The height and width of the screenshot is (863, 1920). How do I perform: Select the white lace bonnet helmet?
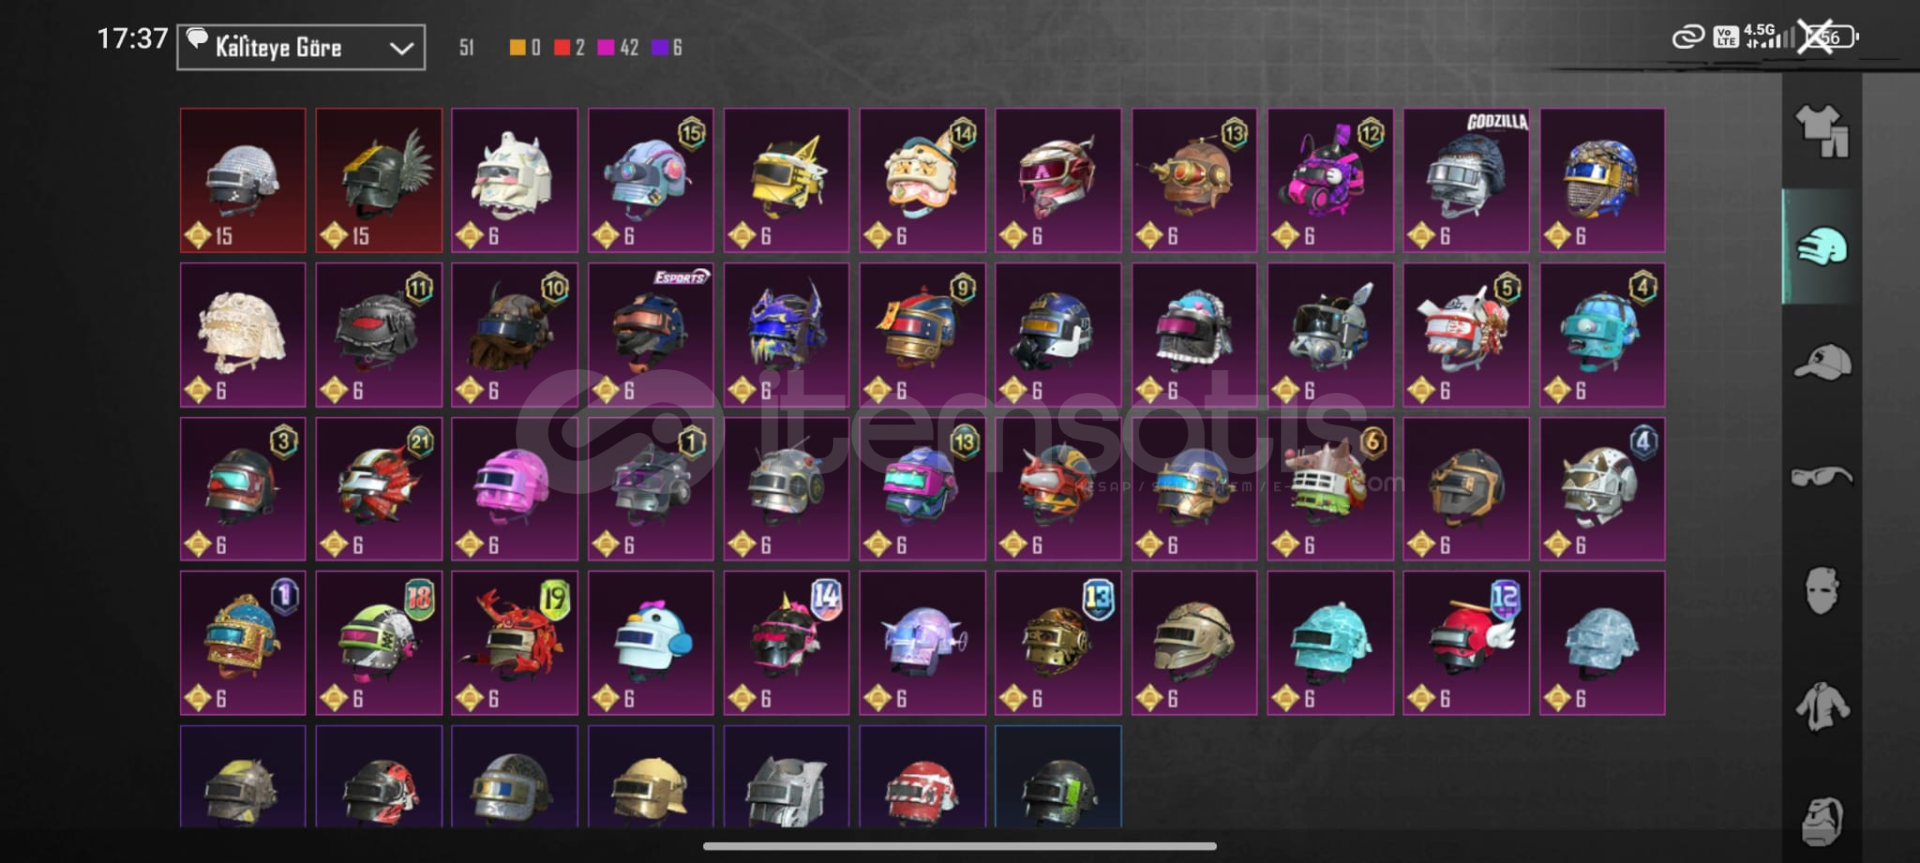coord(243,335)
